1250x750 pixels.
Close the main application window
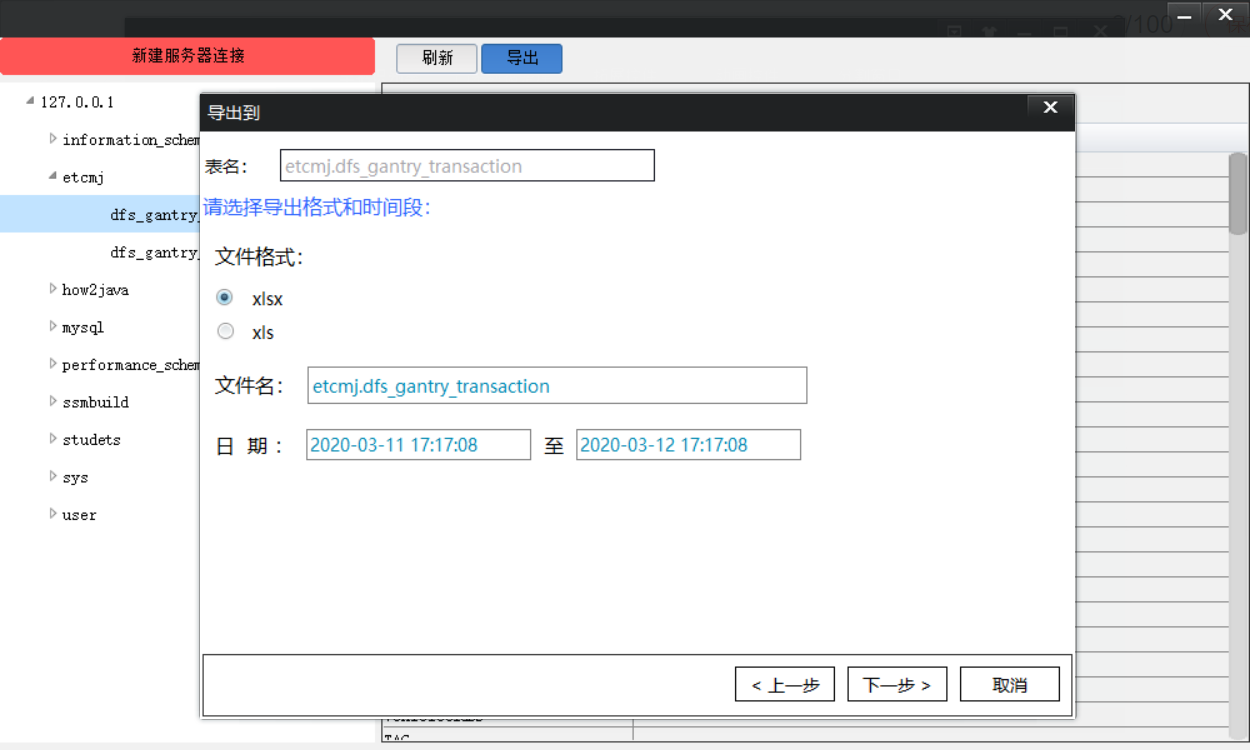pyautogui.click(x=1225, y=15)
